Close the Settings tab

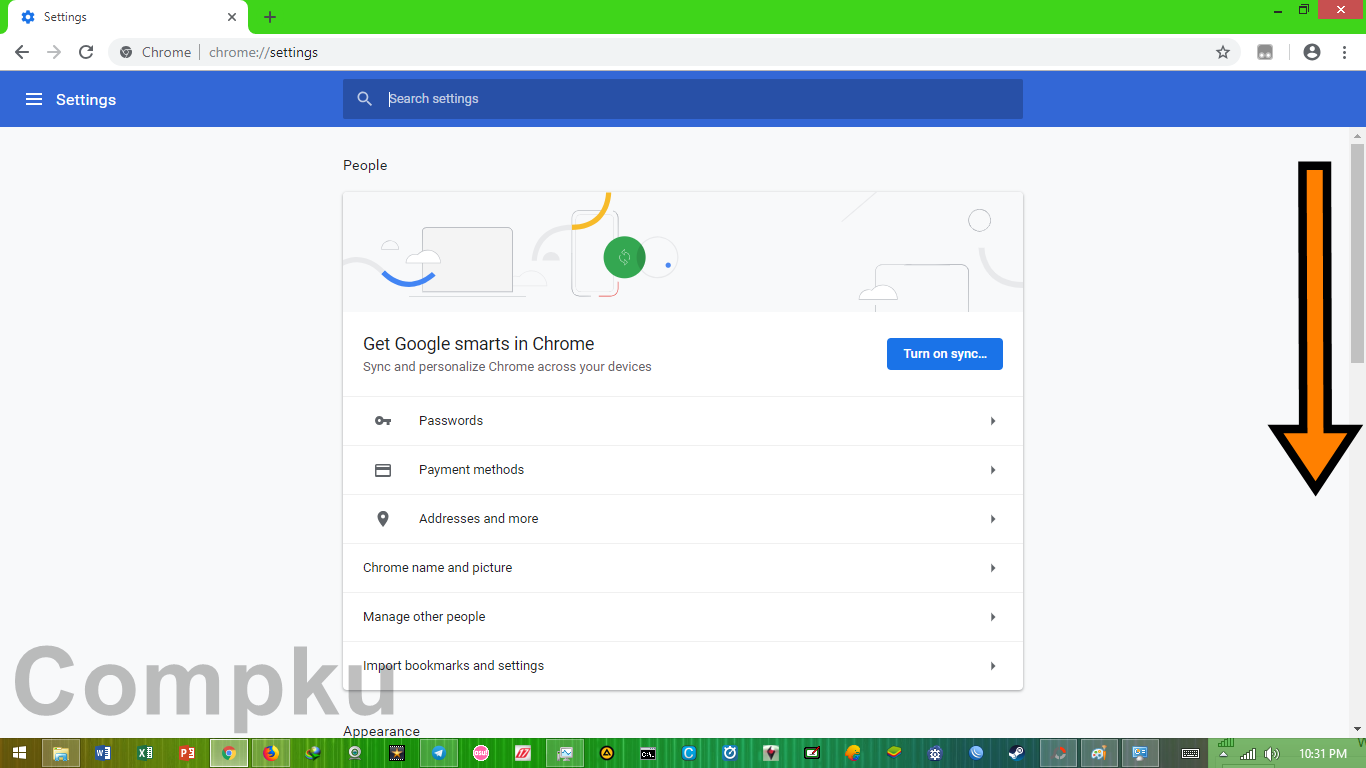click(x=232, y=17)
